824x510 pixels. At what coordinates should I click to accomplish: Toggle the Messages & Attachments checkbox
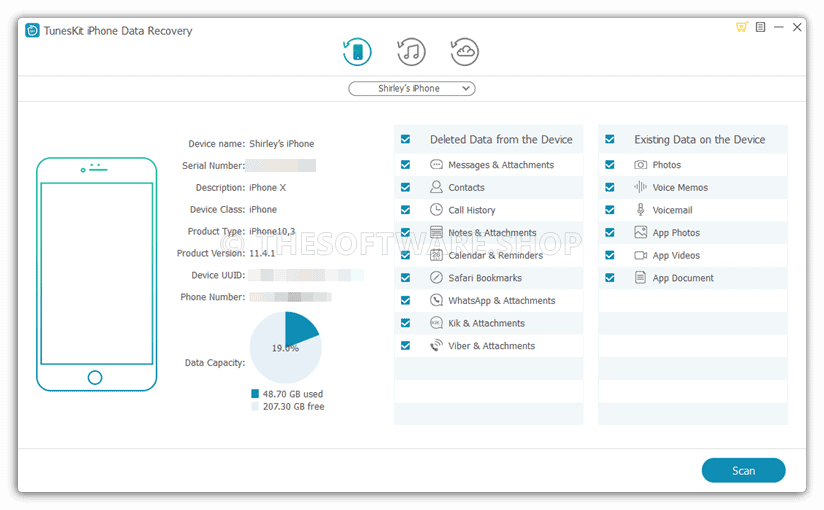405,165
